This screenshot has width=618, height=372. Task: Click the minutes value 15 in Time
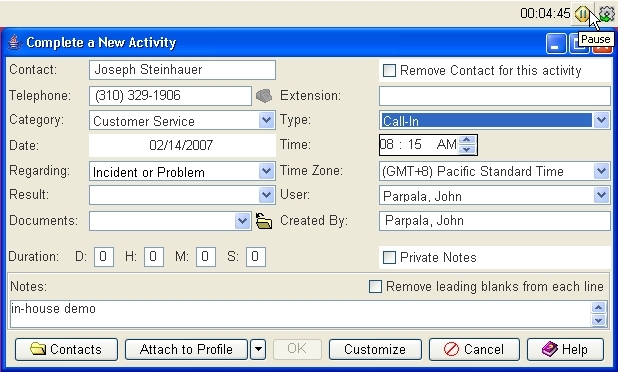415,145
